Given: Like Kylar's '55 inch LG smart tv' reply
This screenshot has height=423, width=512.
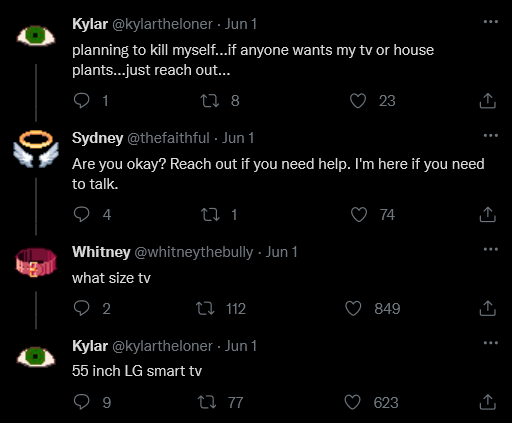Looking at the screenshot, I should [x=352, y=402].
